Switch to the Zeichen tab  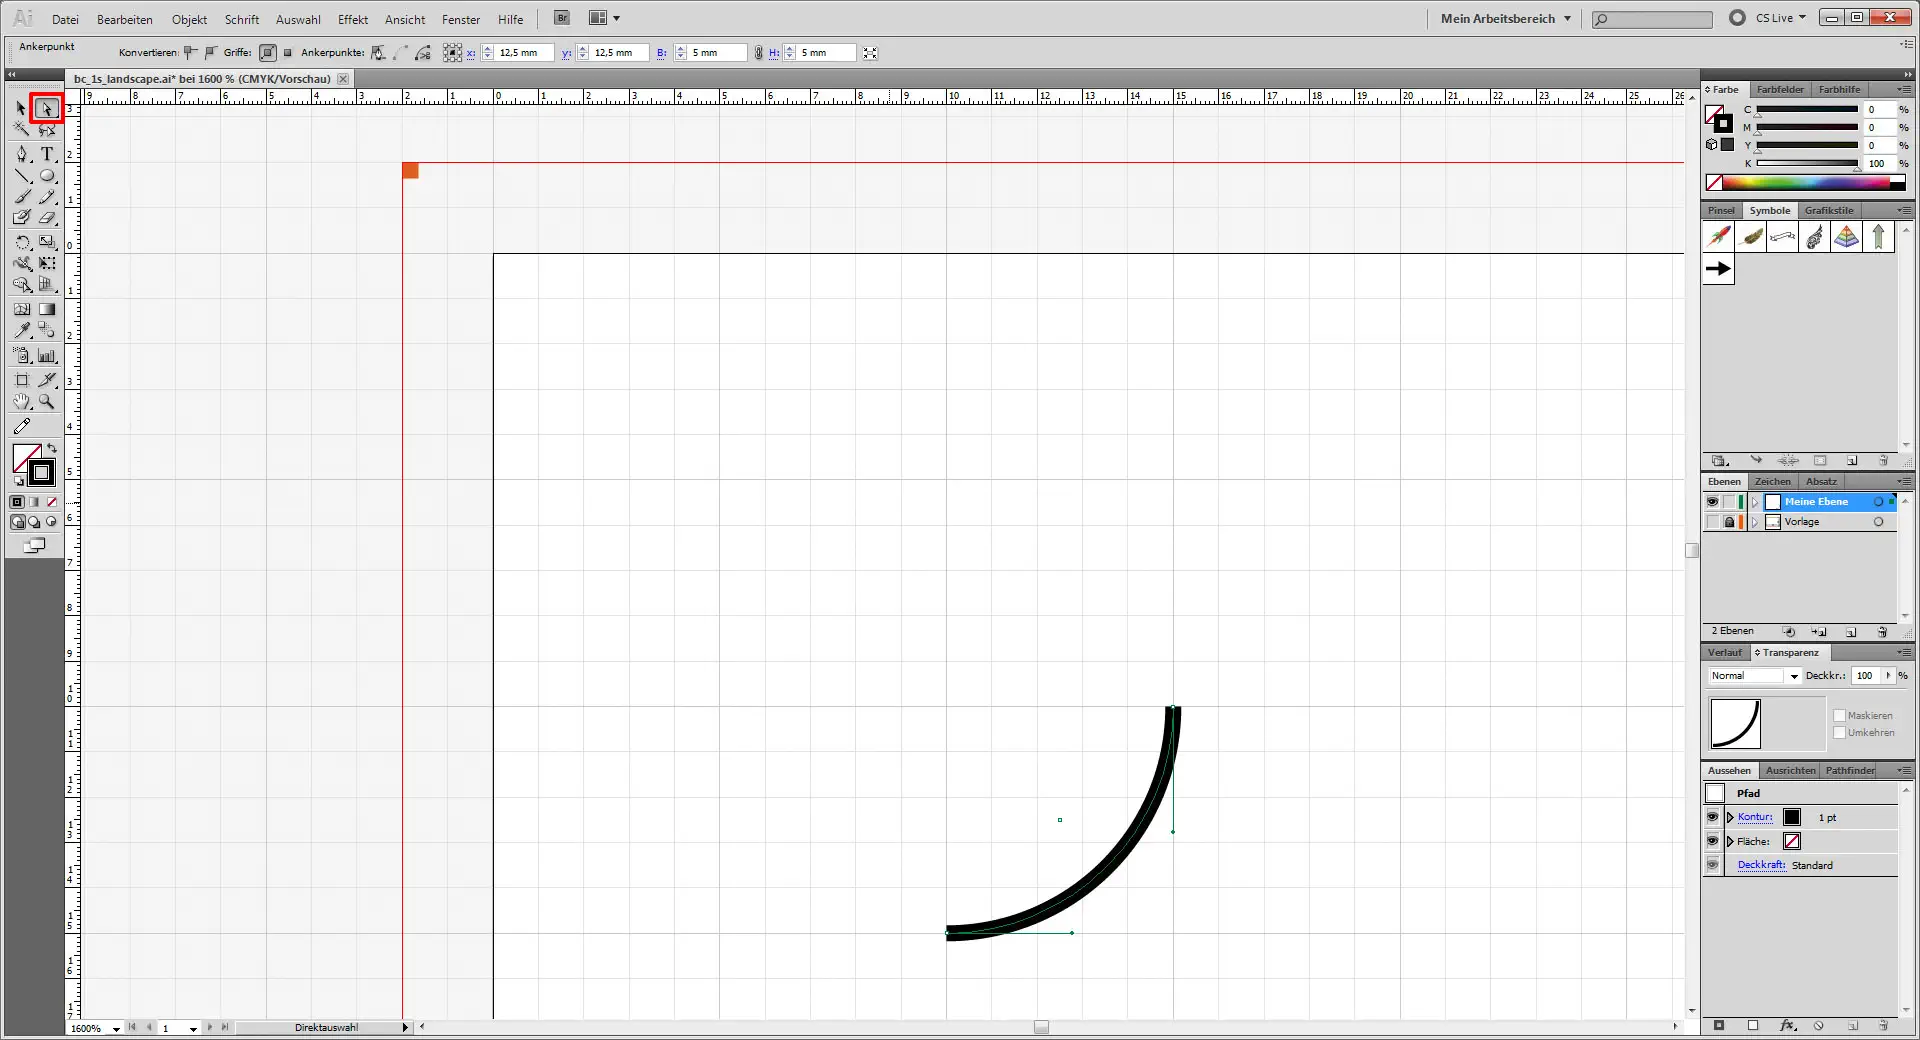(x=1771, y=481)
